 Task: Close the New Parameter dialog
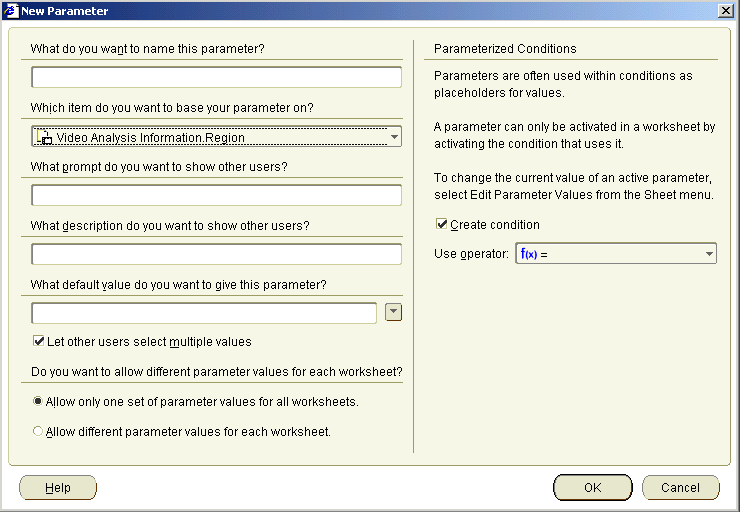click(725, 10)
